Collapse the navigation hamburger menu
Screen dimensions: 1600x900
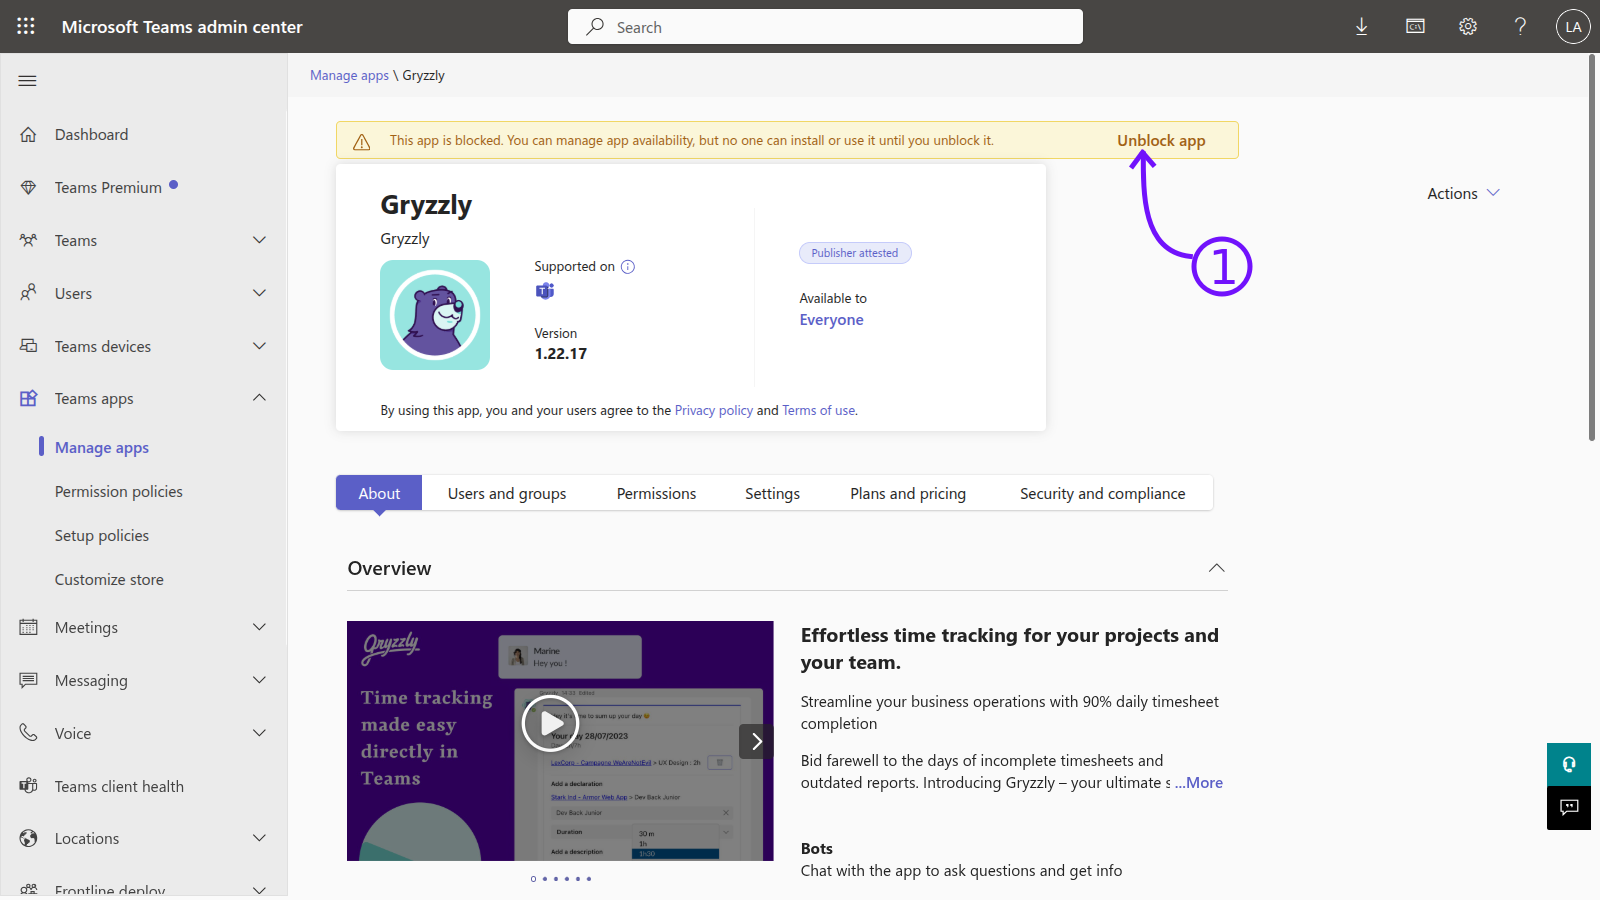(x=28, y=81)
